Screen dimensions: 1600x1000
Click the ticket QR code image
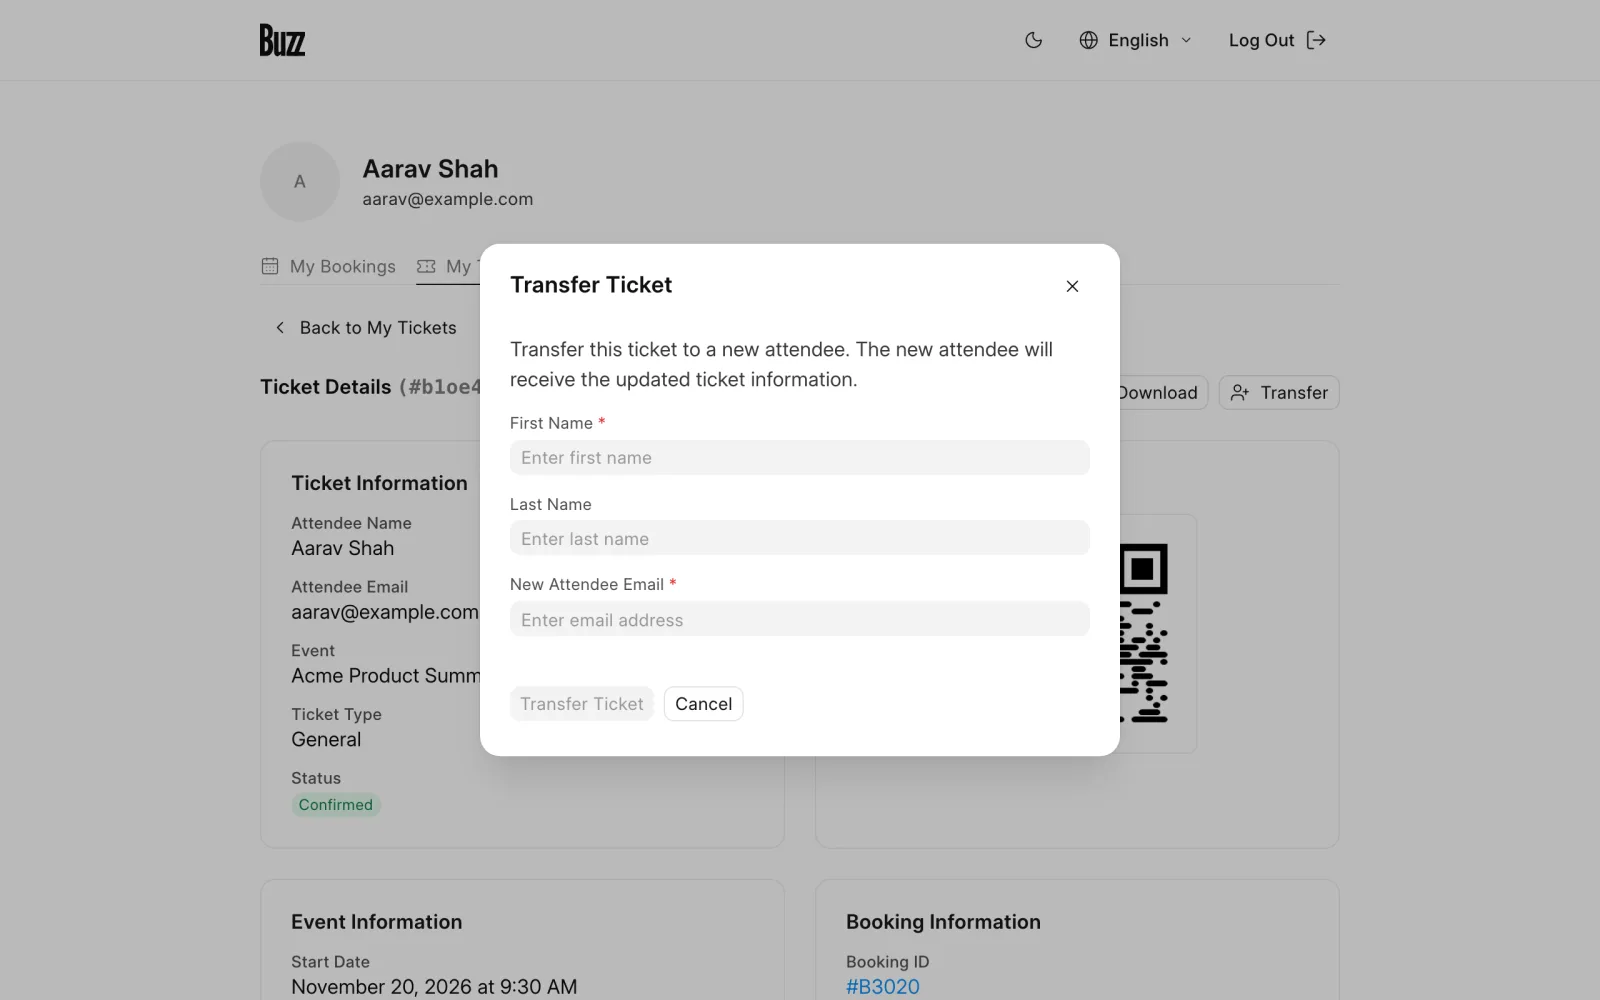point(1144,633)
